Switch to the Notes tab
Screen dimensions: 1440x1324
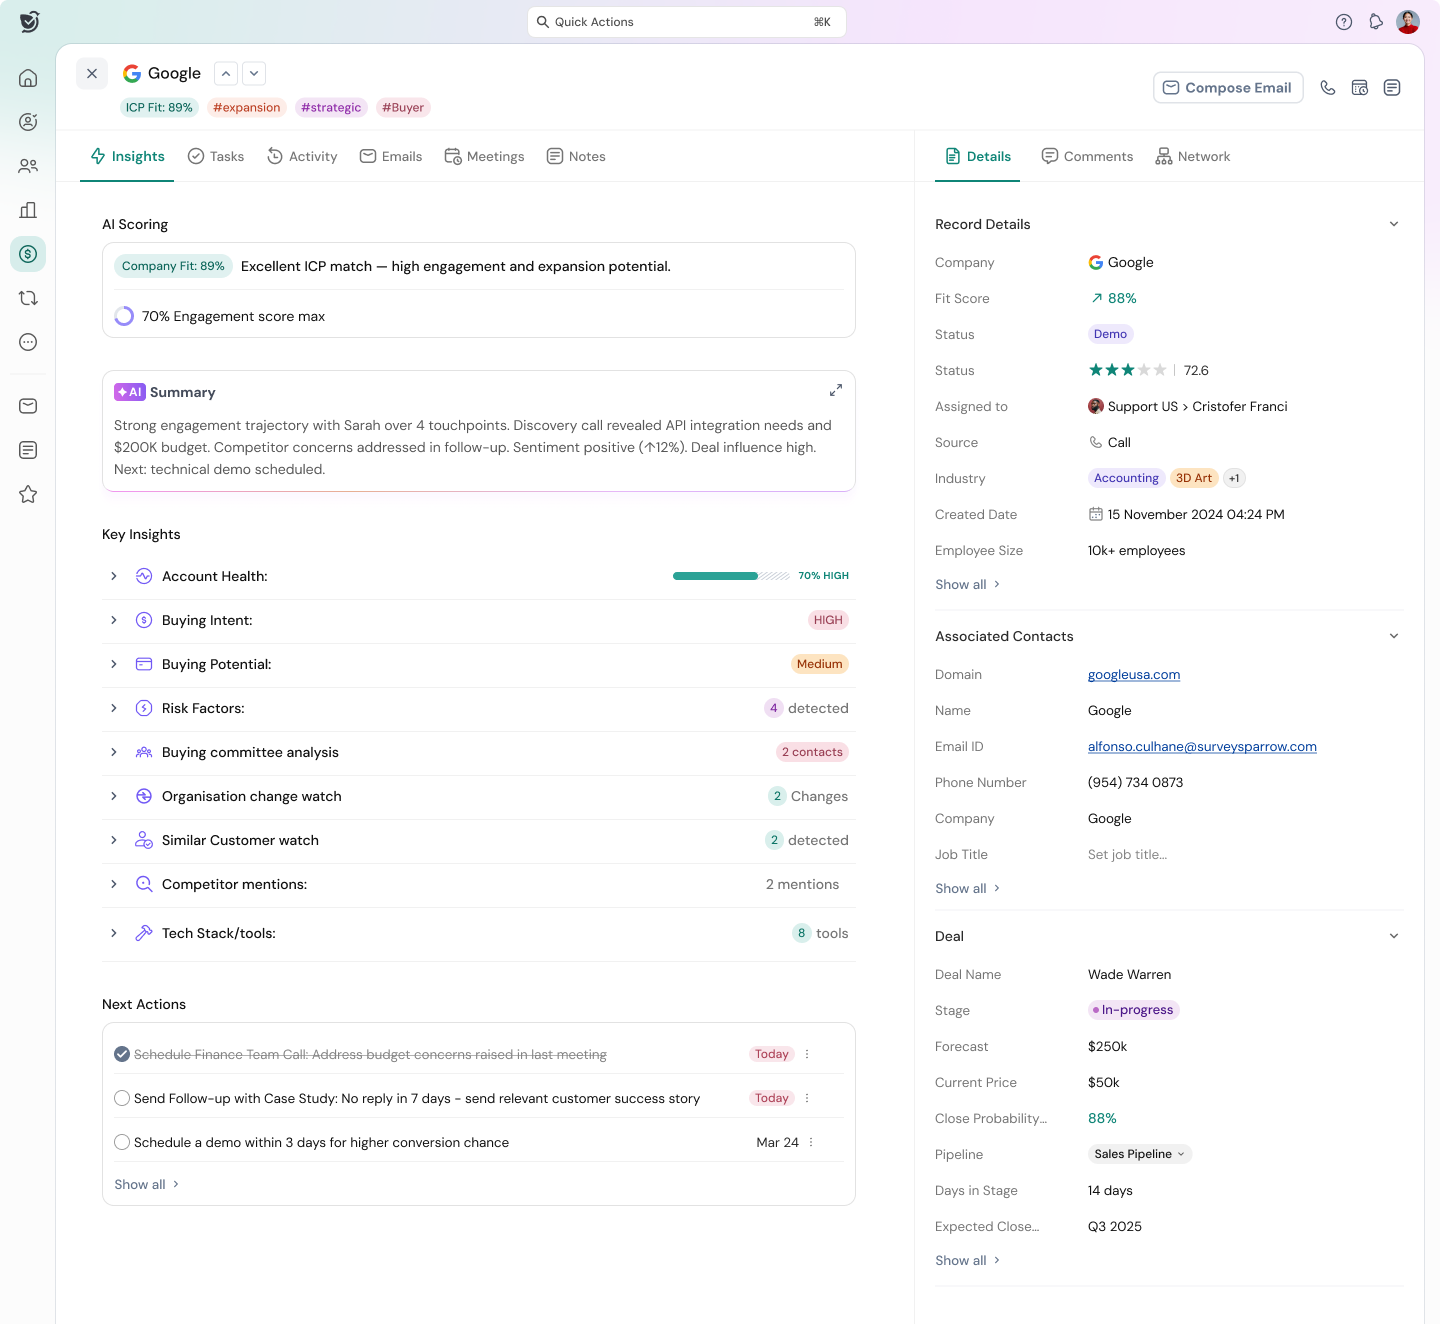[x=576, y=156]
